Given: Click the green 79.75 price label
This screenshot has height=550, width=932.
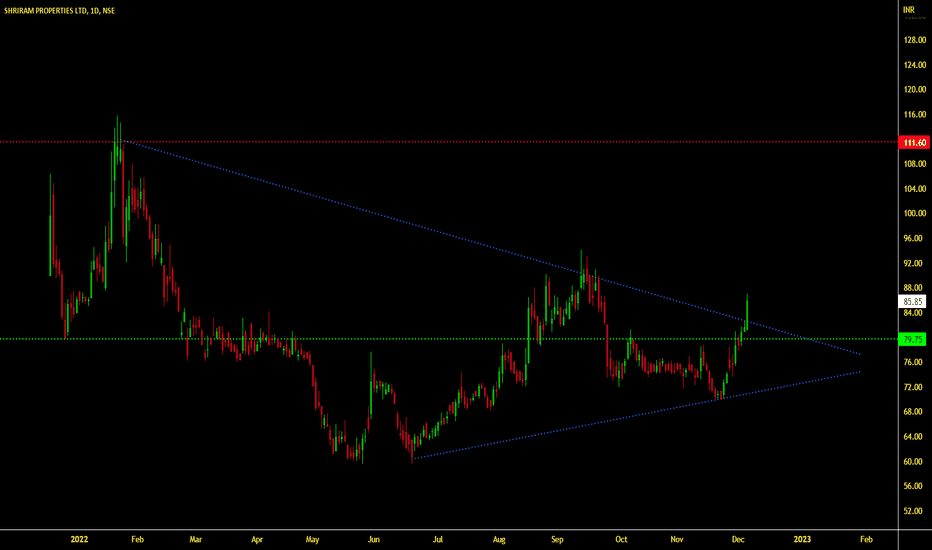Looking at the screenshot, I should pos(912,340).
